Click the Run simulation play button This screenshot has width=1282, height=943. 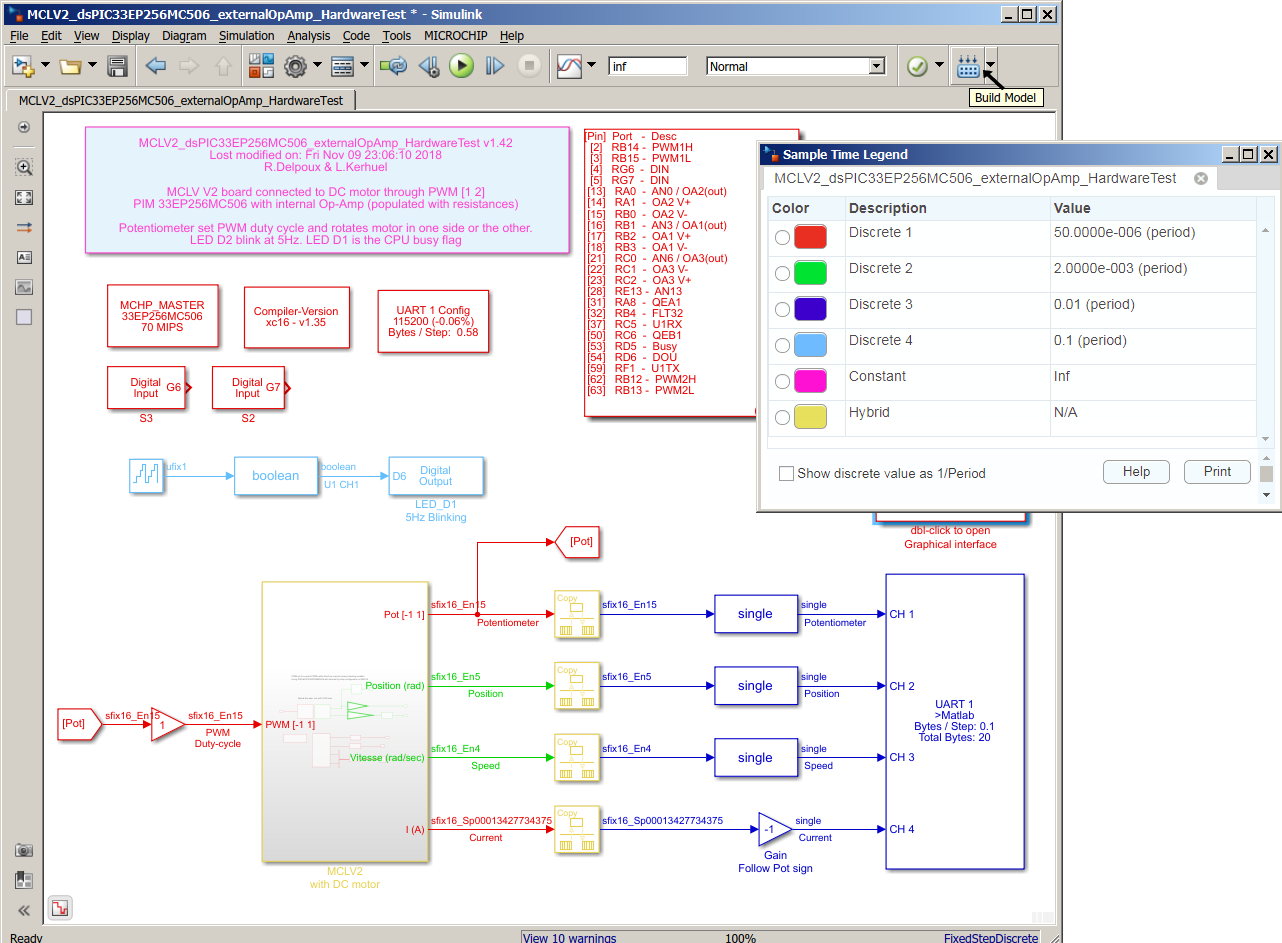click(461, 66)
